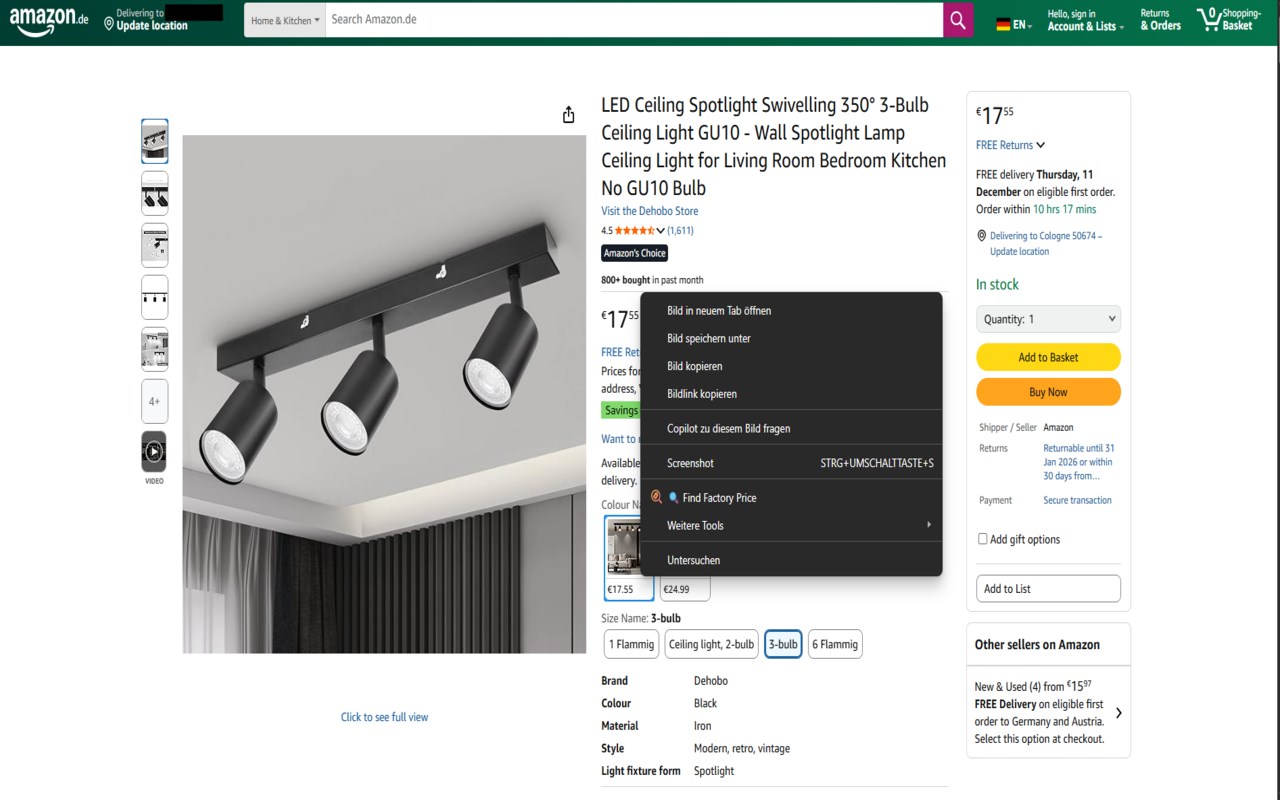Choose Copilot zu diesem Bild fragen

(791, 428)
